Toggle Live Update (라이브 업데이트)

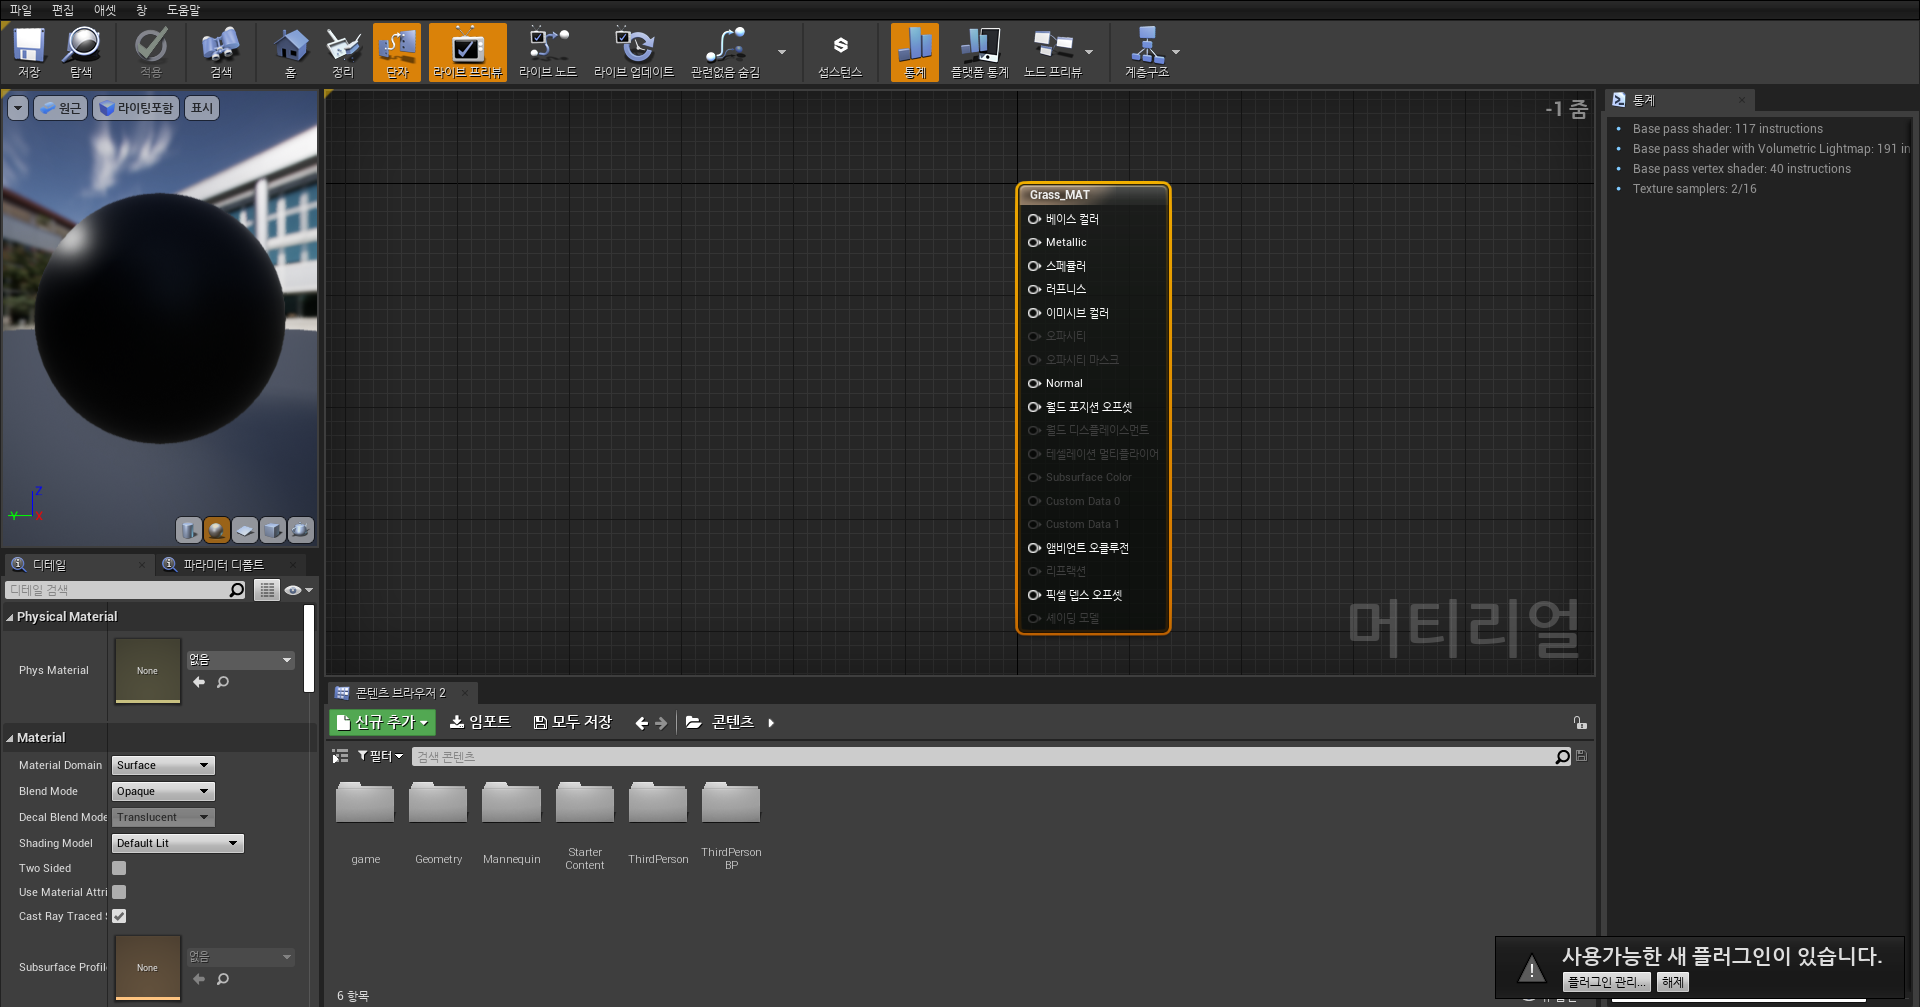pyautogui.click(x=634, y=53)
